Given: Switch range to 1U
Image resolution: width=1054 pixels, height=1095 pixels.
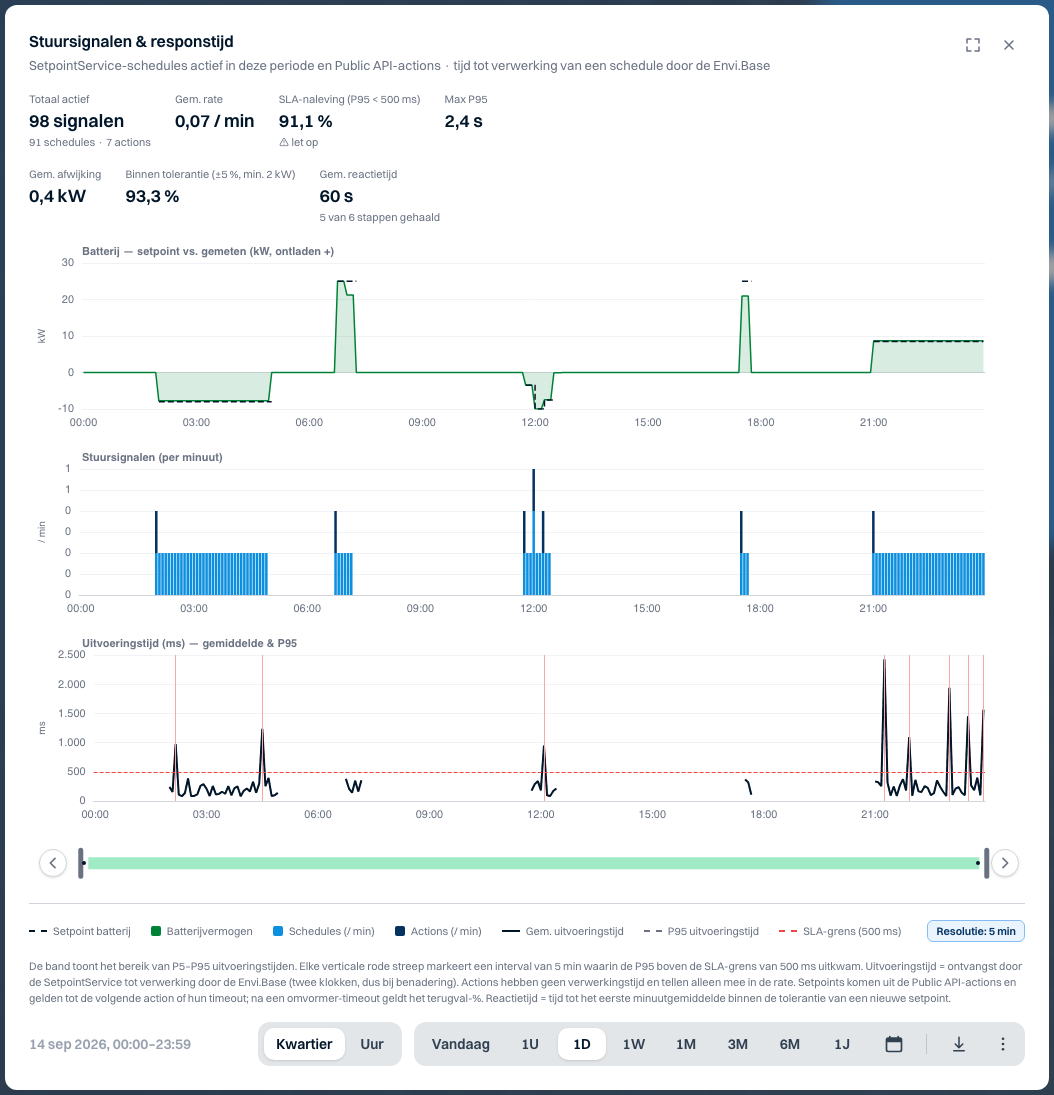Looking at the screenshot, I should click(x=529, y=1044).
